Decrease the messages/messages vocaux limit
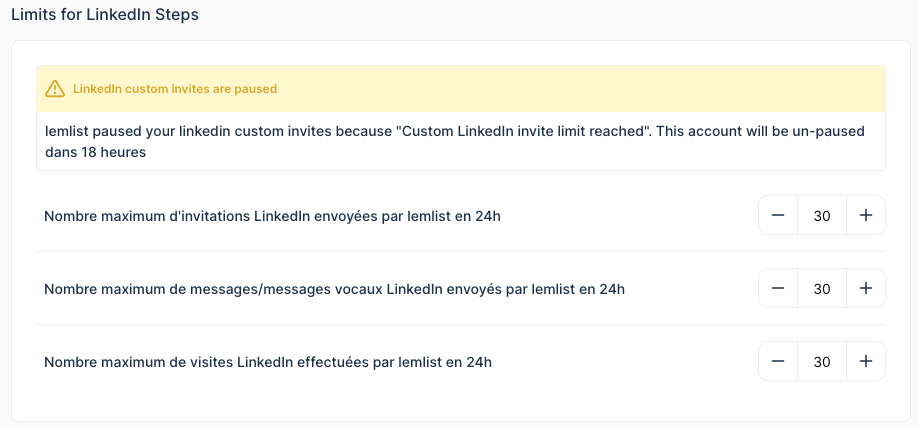 tap(778, 288)
